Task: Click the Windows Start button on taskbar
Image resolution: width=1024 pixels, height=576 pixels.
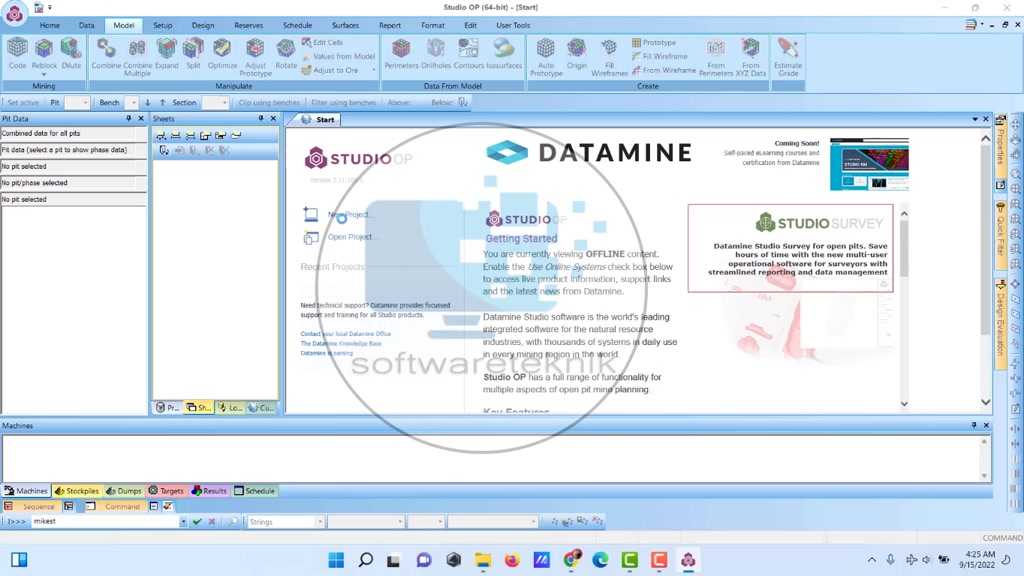Action: click(x=336, y=560)
